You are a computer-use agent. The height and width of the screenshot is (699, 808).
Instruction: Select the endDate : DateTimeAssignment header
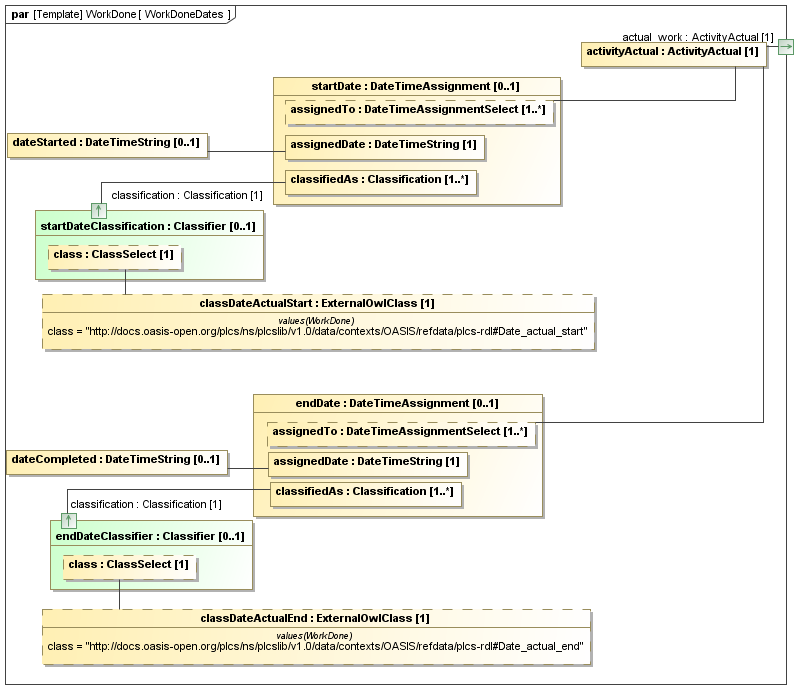point(397,403)
